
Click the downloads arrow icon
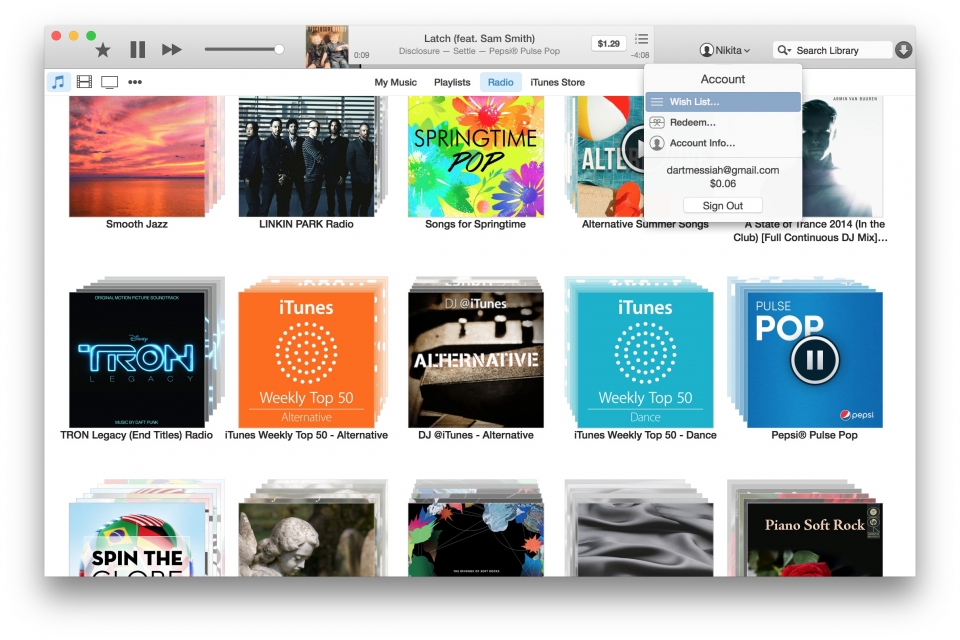coord(904,50)
